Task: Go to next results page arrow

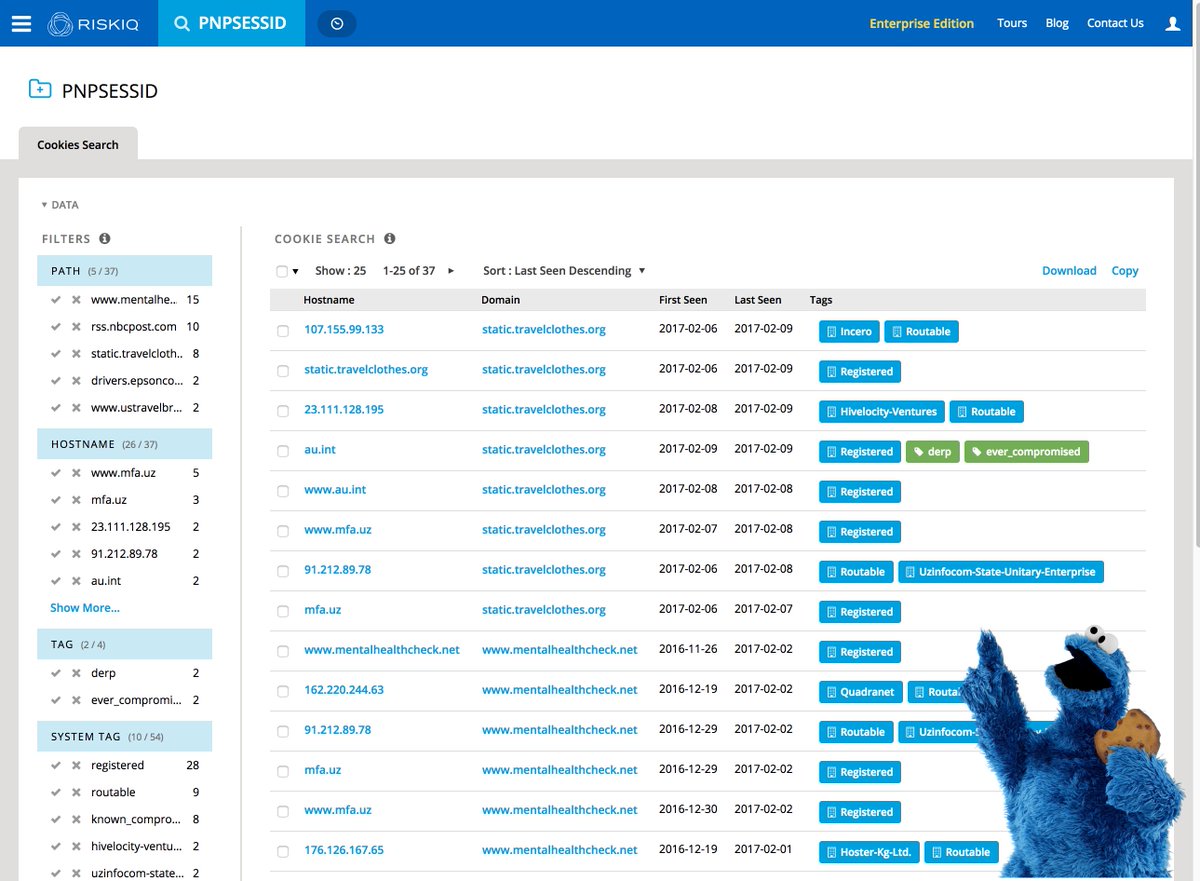Action: [451, 271]
